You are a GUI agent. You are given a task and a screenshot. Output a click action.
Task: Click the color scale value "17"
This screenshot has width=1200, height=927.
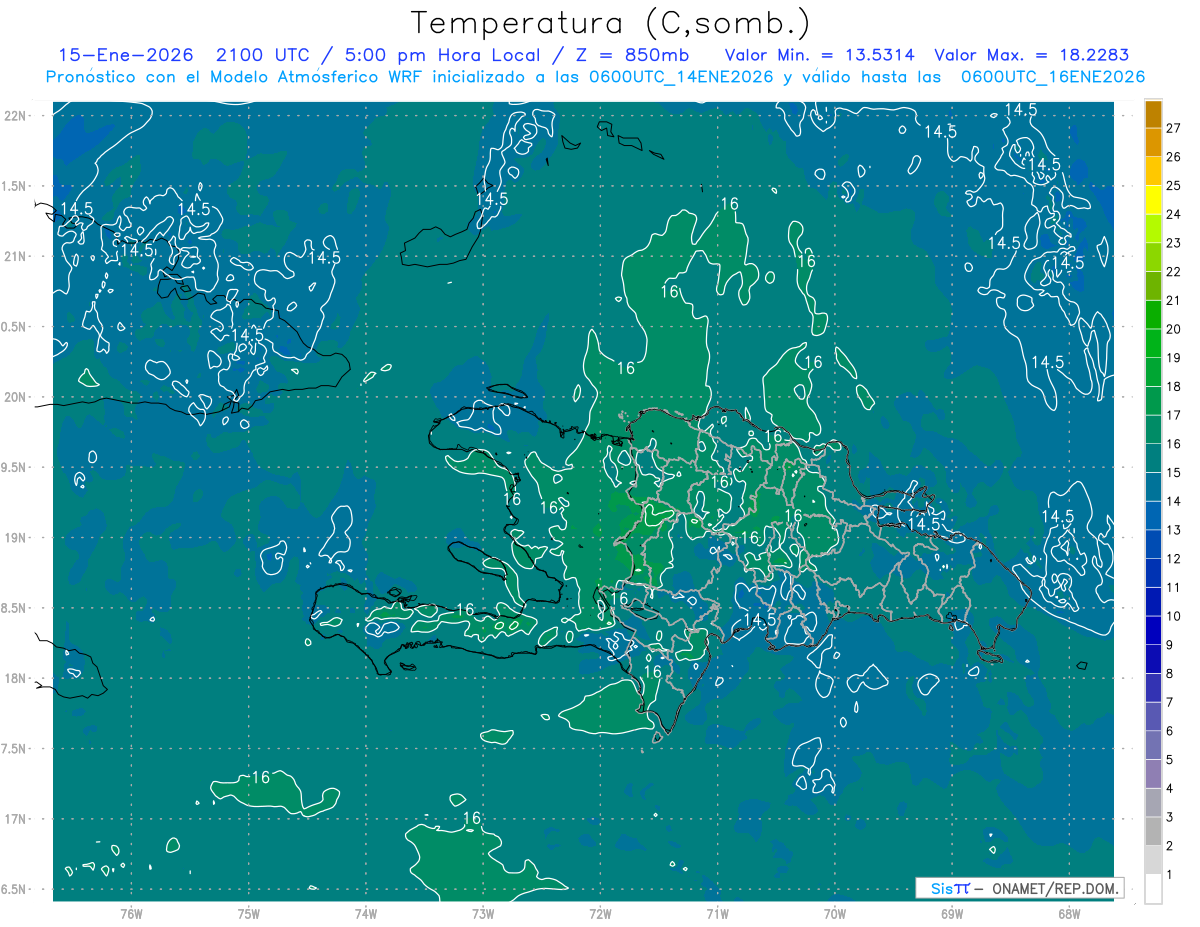pos(1174,415)
